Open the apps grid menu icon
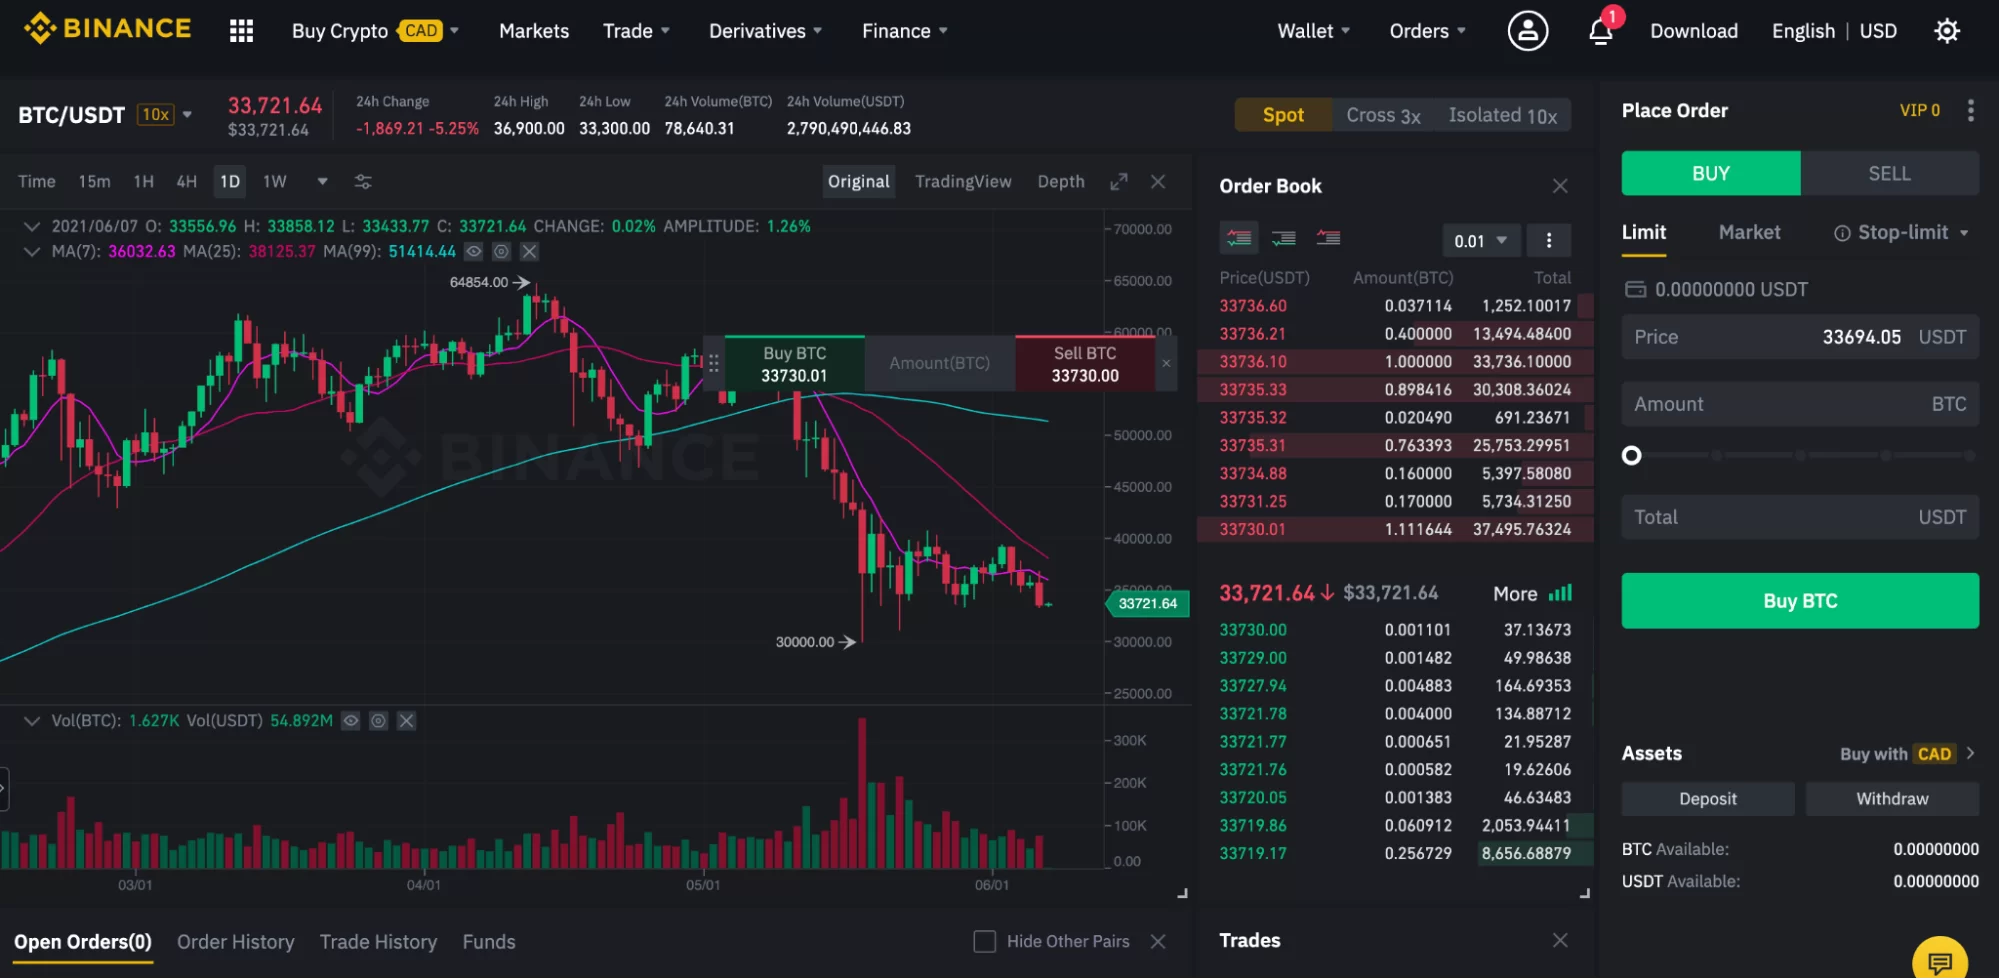This screenshot has height=979, width=1999. coord(241,31)
